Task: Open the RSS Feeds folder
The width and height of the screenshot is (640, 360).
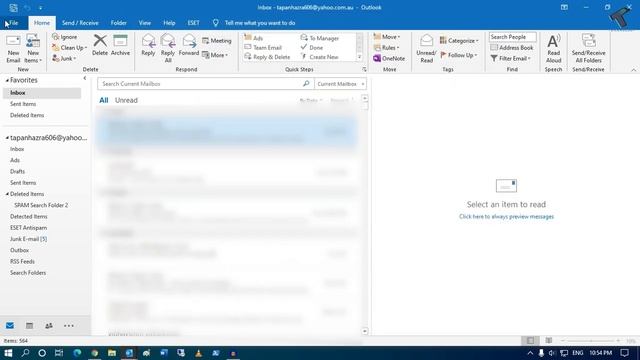Action: (x=22, y=261)
